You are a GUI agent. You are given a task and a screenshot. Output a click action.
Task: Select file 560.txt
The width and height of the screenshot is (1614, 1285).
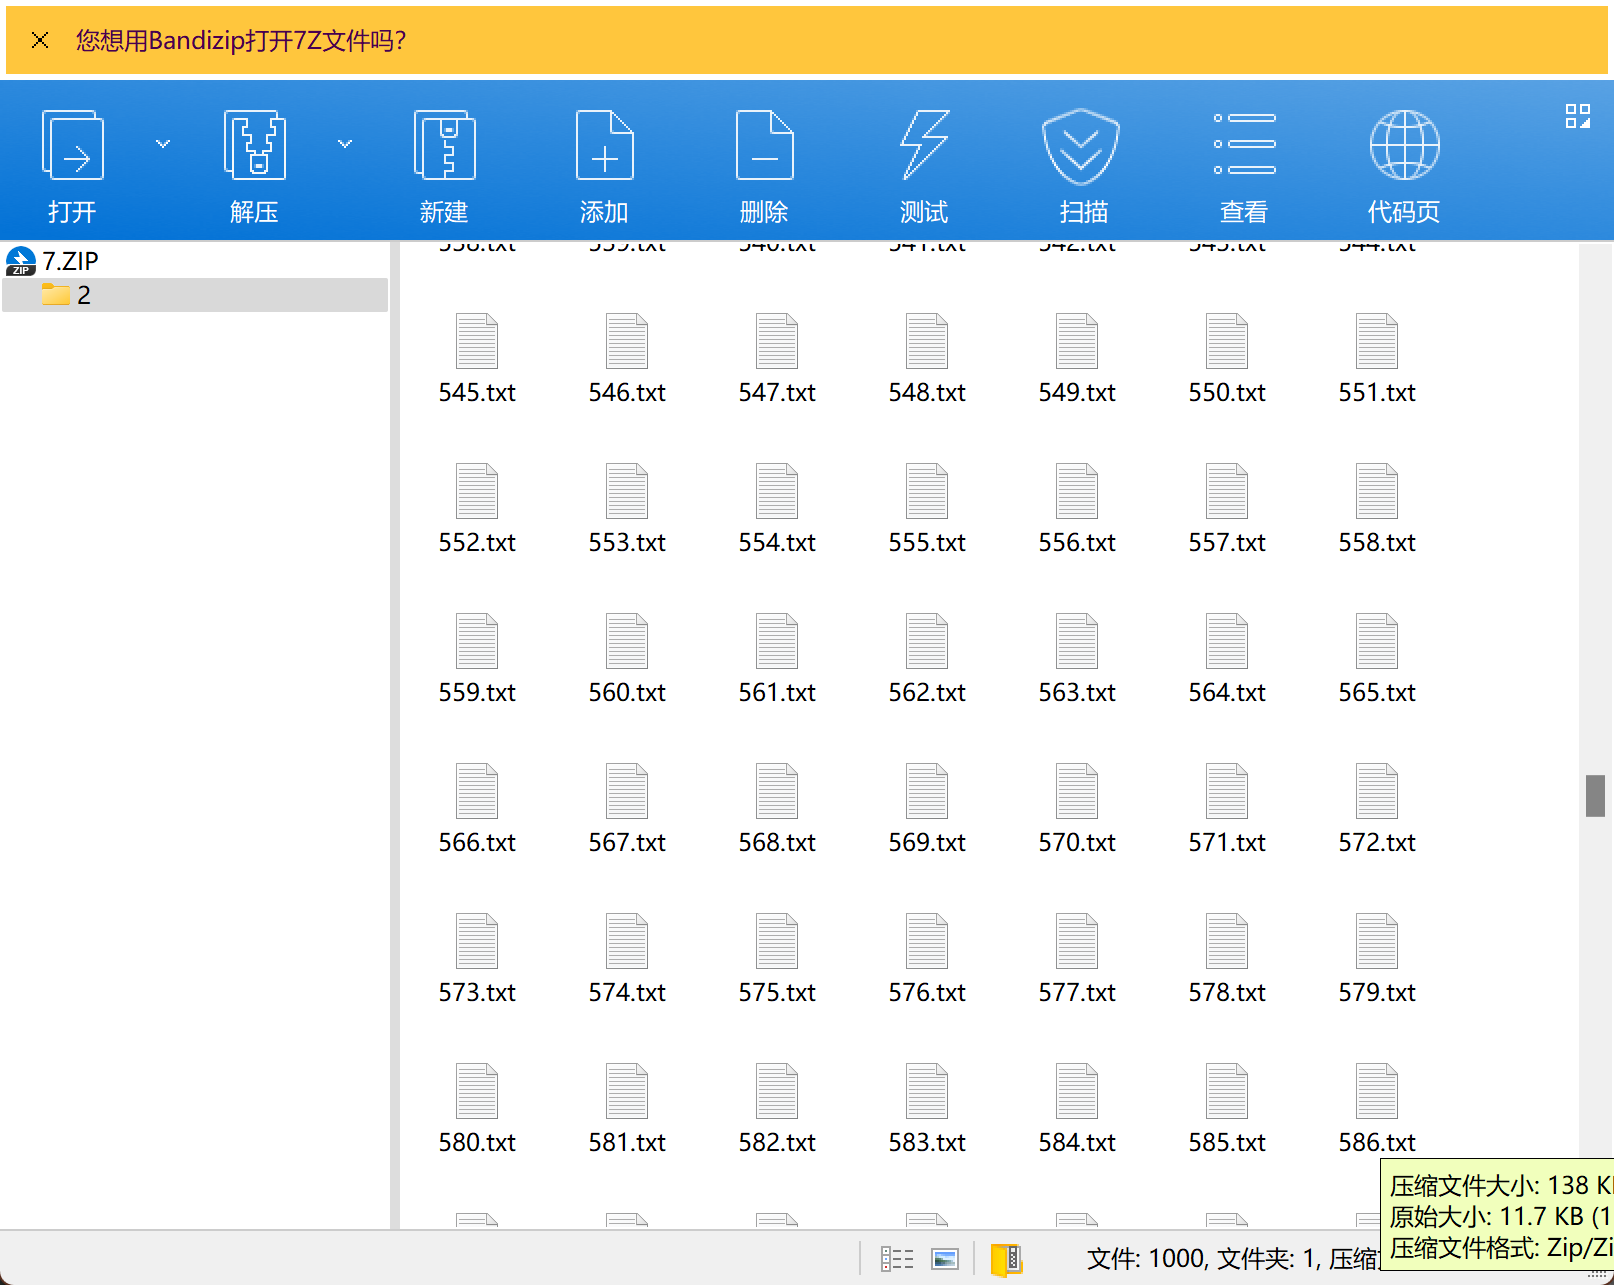[627, 659]
